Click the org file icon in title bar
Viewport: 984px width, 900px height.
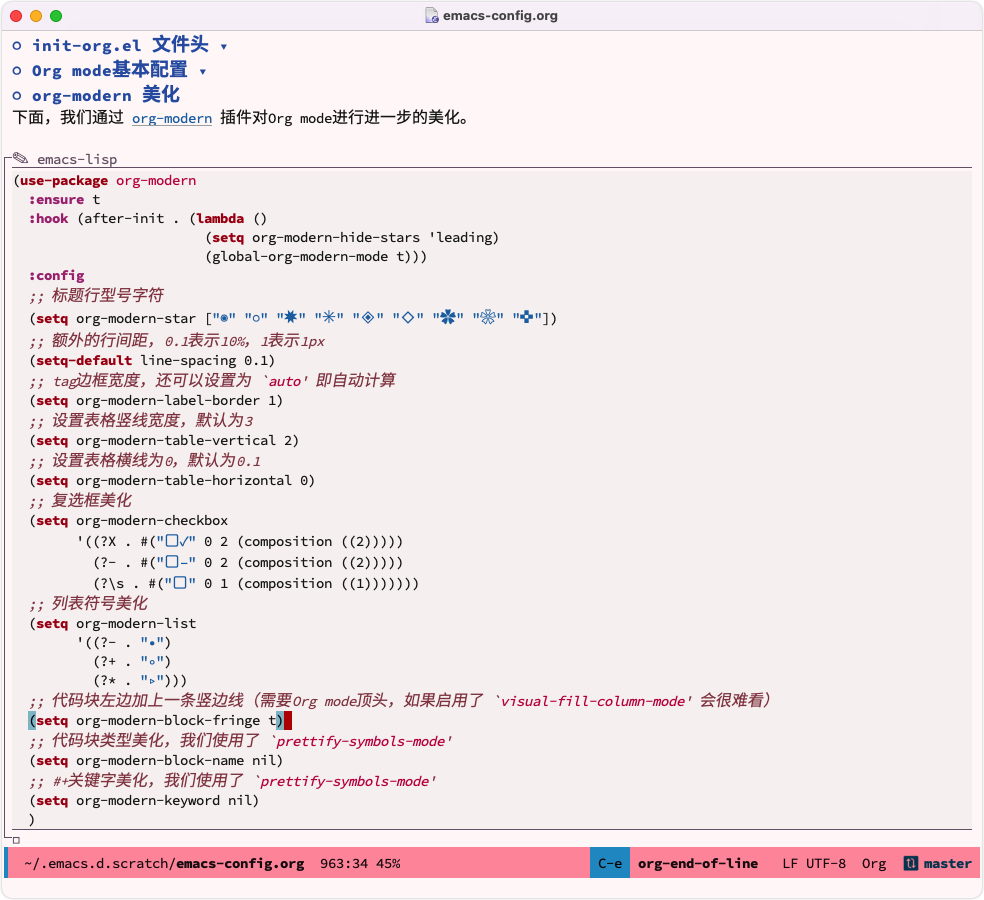click(x=432, y=15)
